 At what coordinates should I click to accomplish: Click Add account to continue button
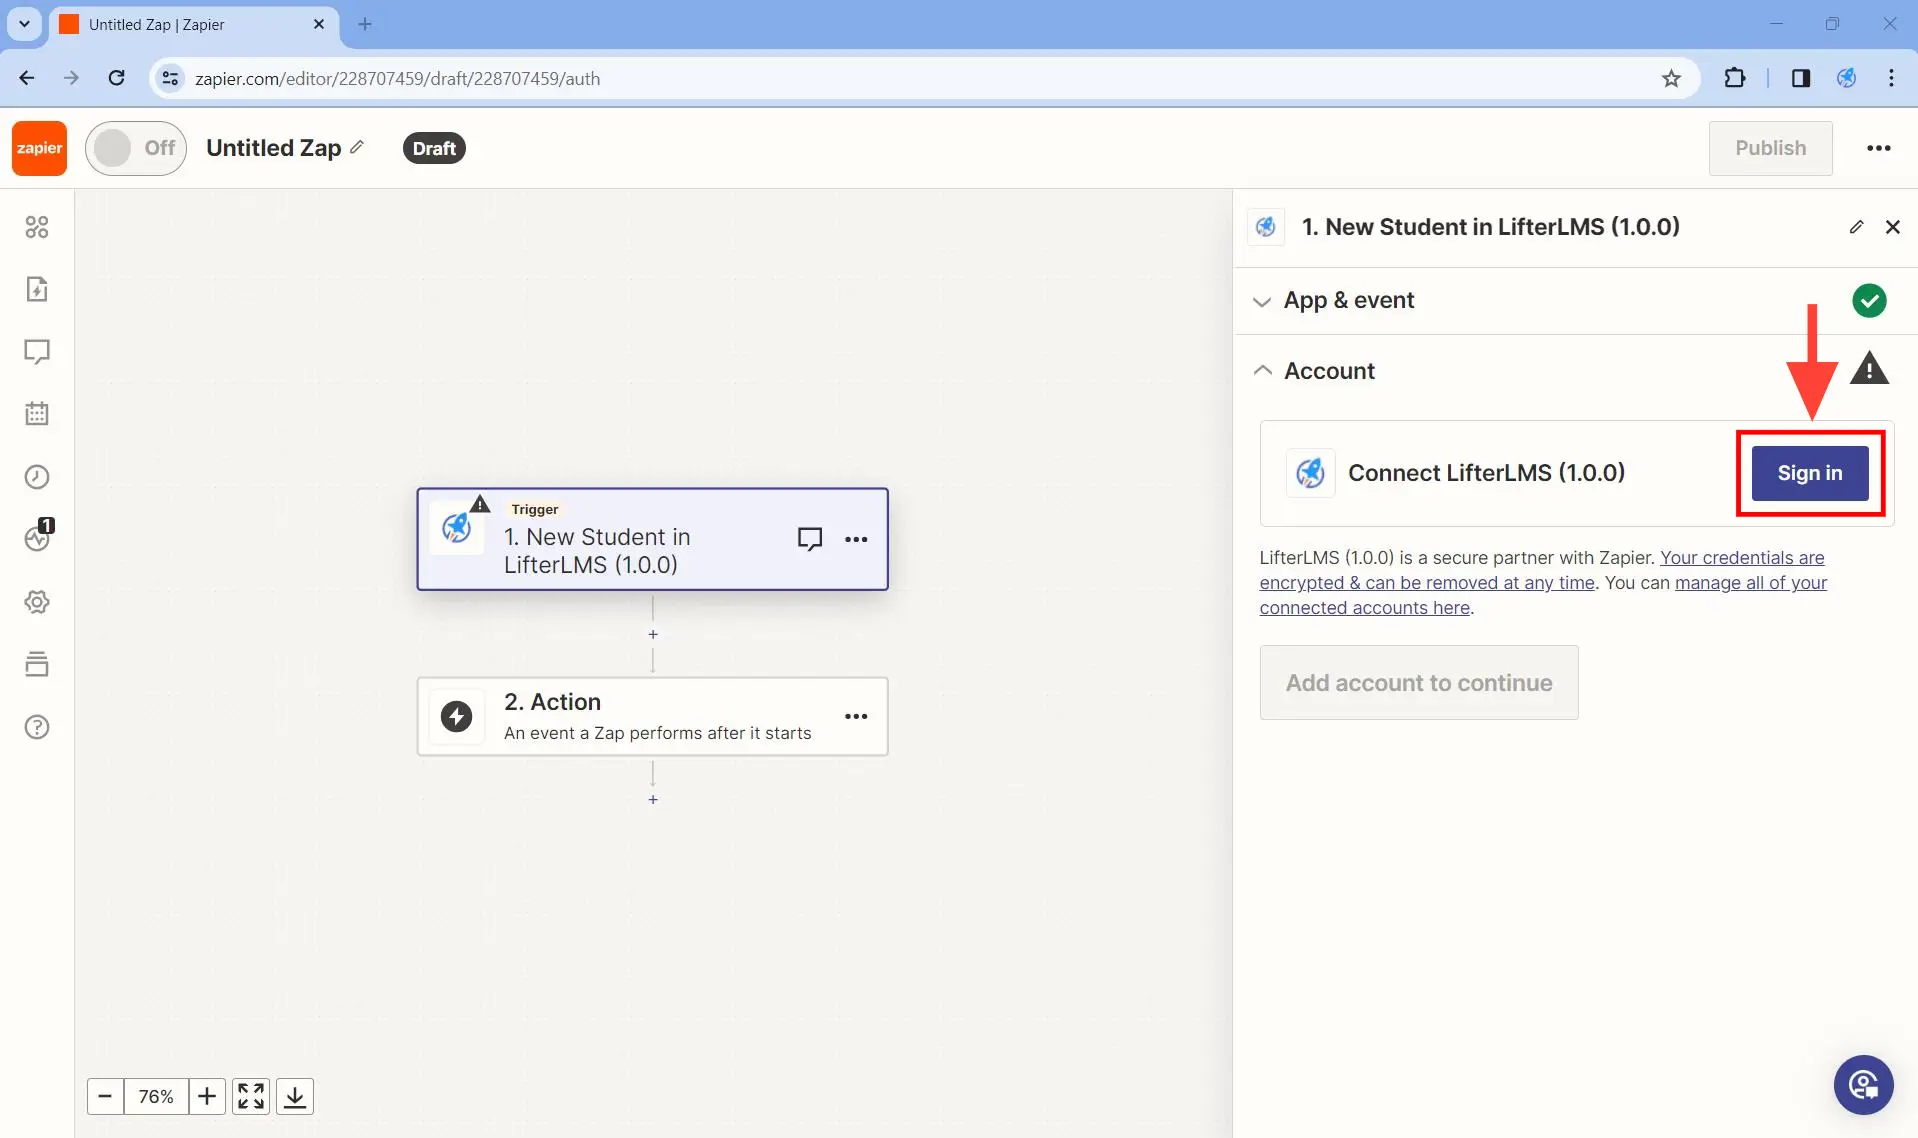tap(1419, 683)
